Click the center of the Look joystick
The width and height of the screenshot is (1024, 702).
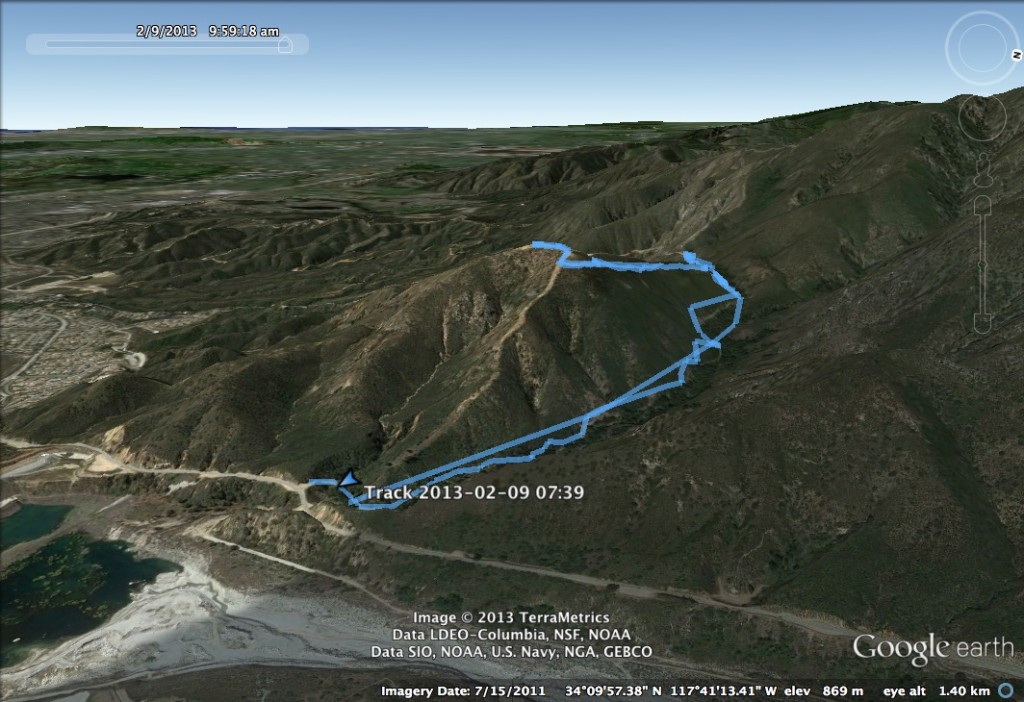(x=982, y=48)
